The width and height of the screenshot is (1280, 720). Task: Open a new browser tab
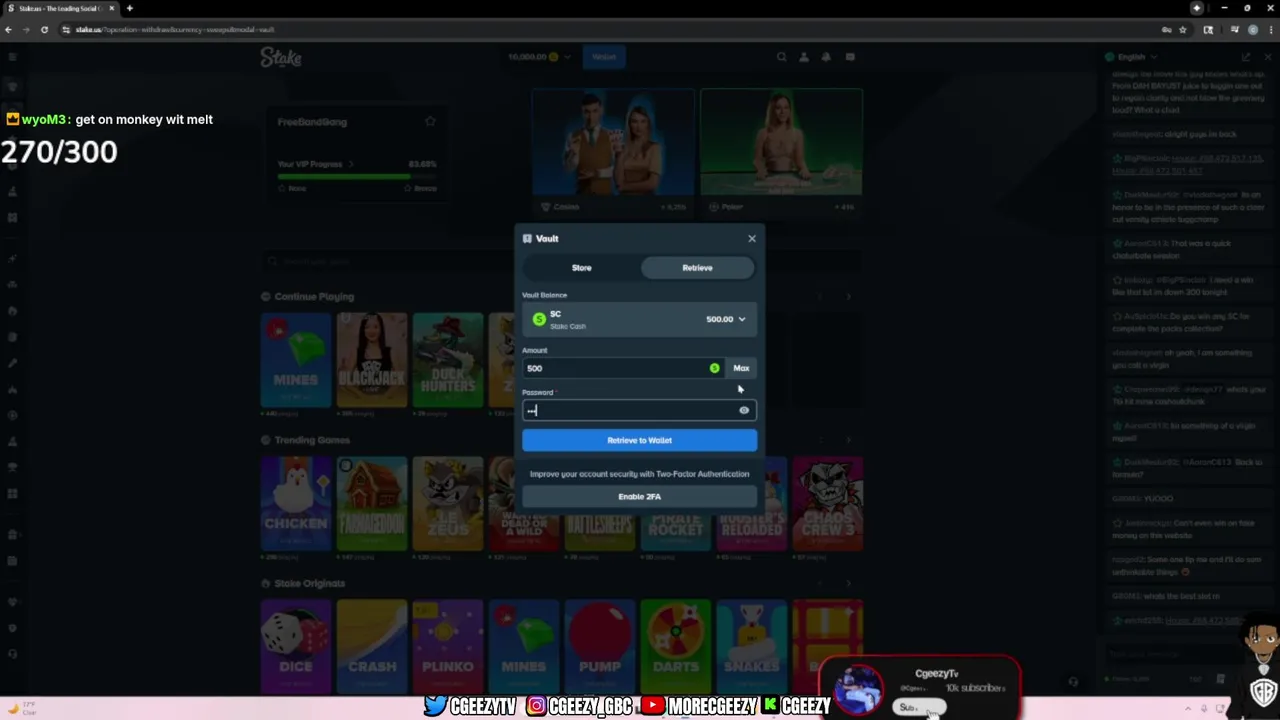(129, 8)
